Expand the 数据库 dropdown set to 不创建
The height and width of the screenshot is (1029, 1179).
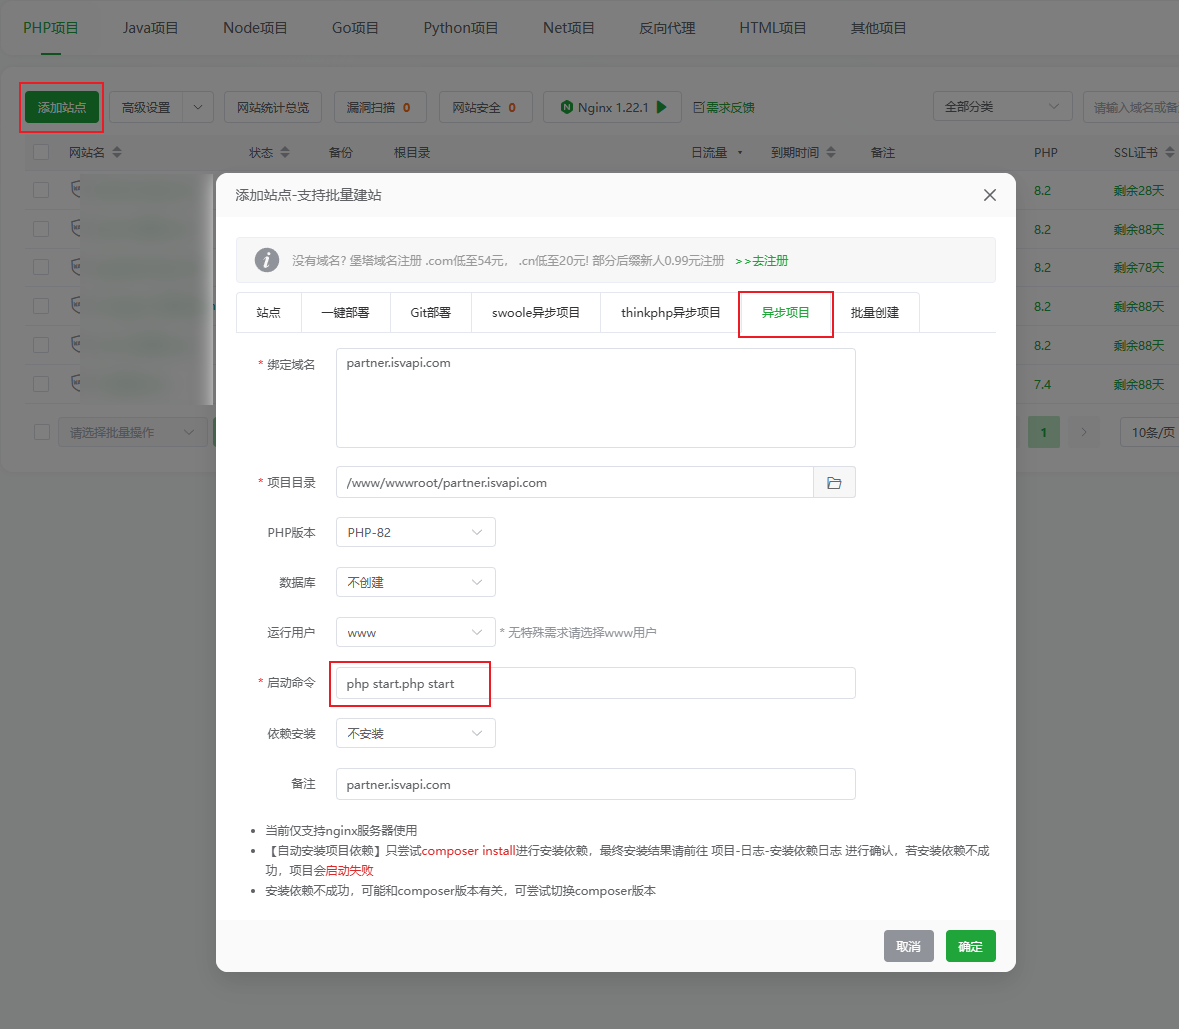415,583
